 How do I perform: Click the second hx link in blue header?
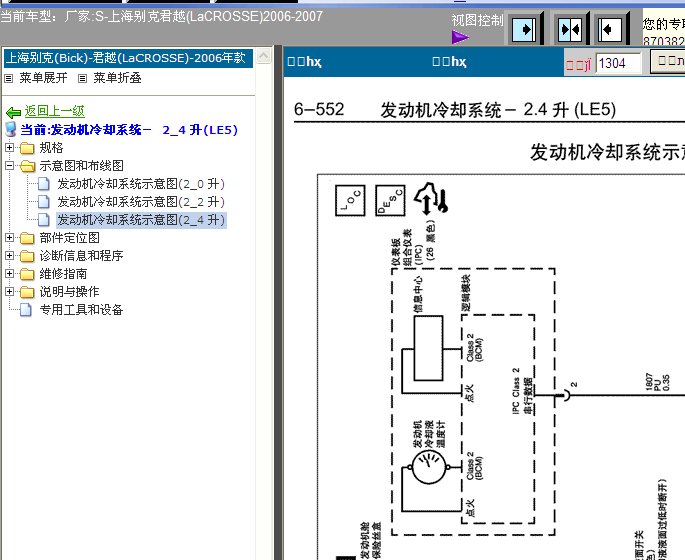click(x=450, y=62)
